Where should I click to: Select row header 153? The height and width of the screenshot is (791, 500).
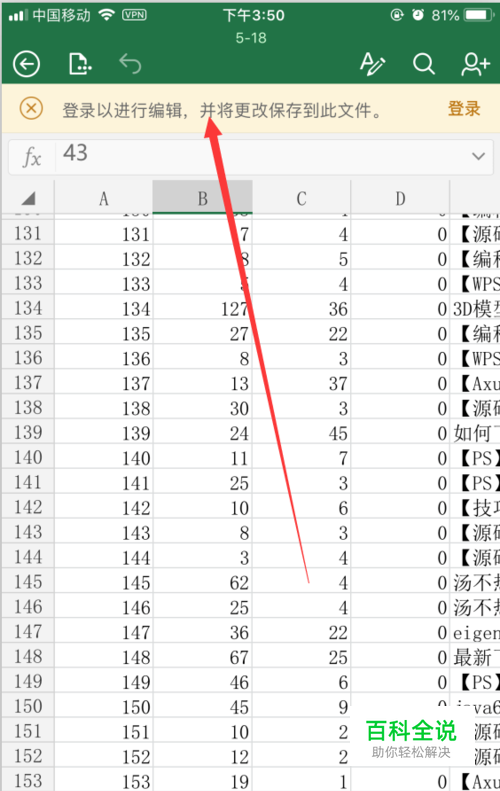[28, 780]
